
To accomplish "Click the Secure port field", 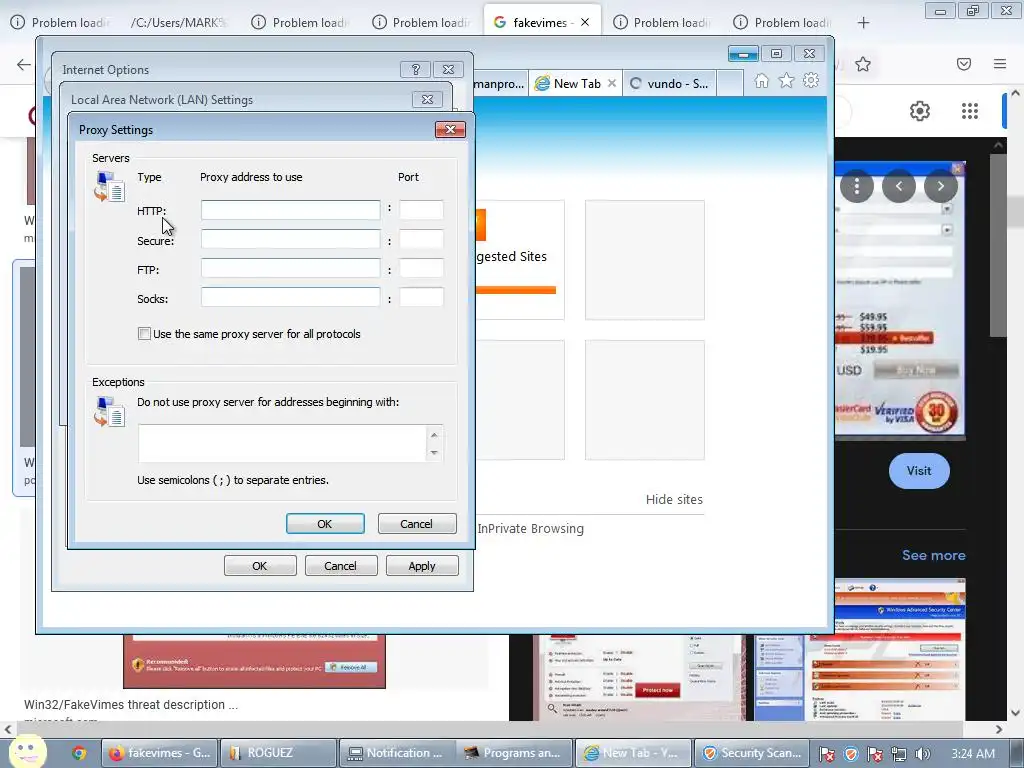I will coord(421,239).
